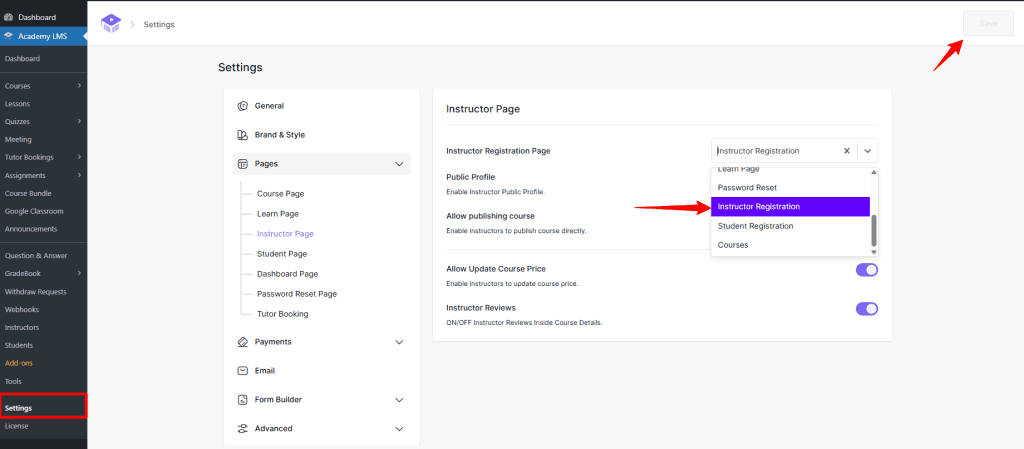
Task: Collapse the Pages section chevron
Action: 400,164
